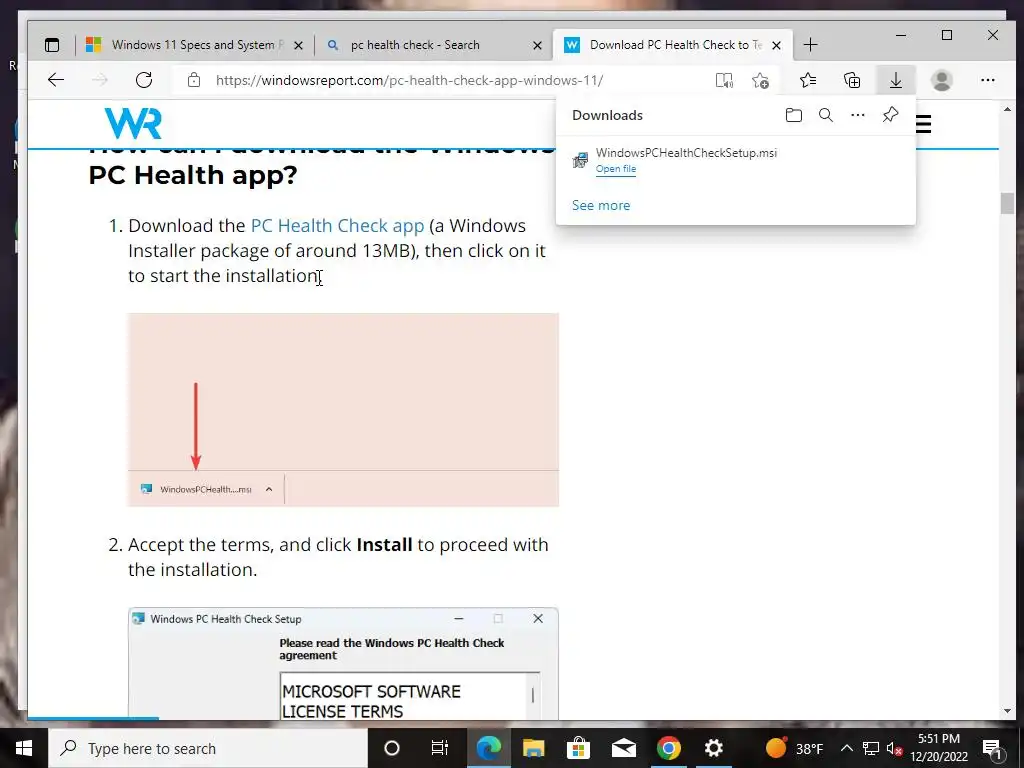
Task: Open a new tab with the plus button
Action: (x=810, y=45)
